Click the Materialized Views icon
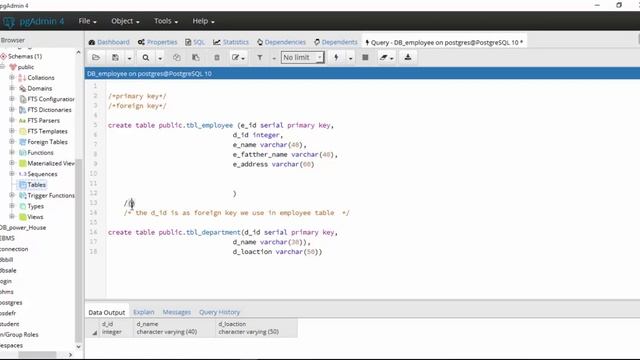 (22, 163)
